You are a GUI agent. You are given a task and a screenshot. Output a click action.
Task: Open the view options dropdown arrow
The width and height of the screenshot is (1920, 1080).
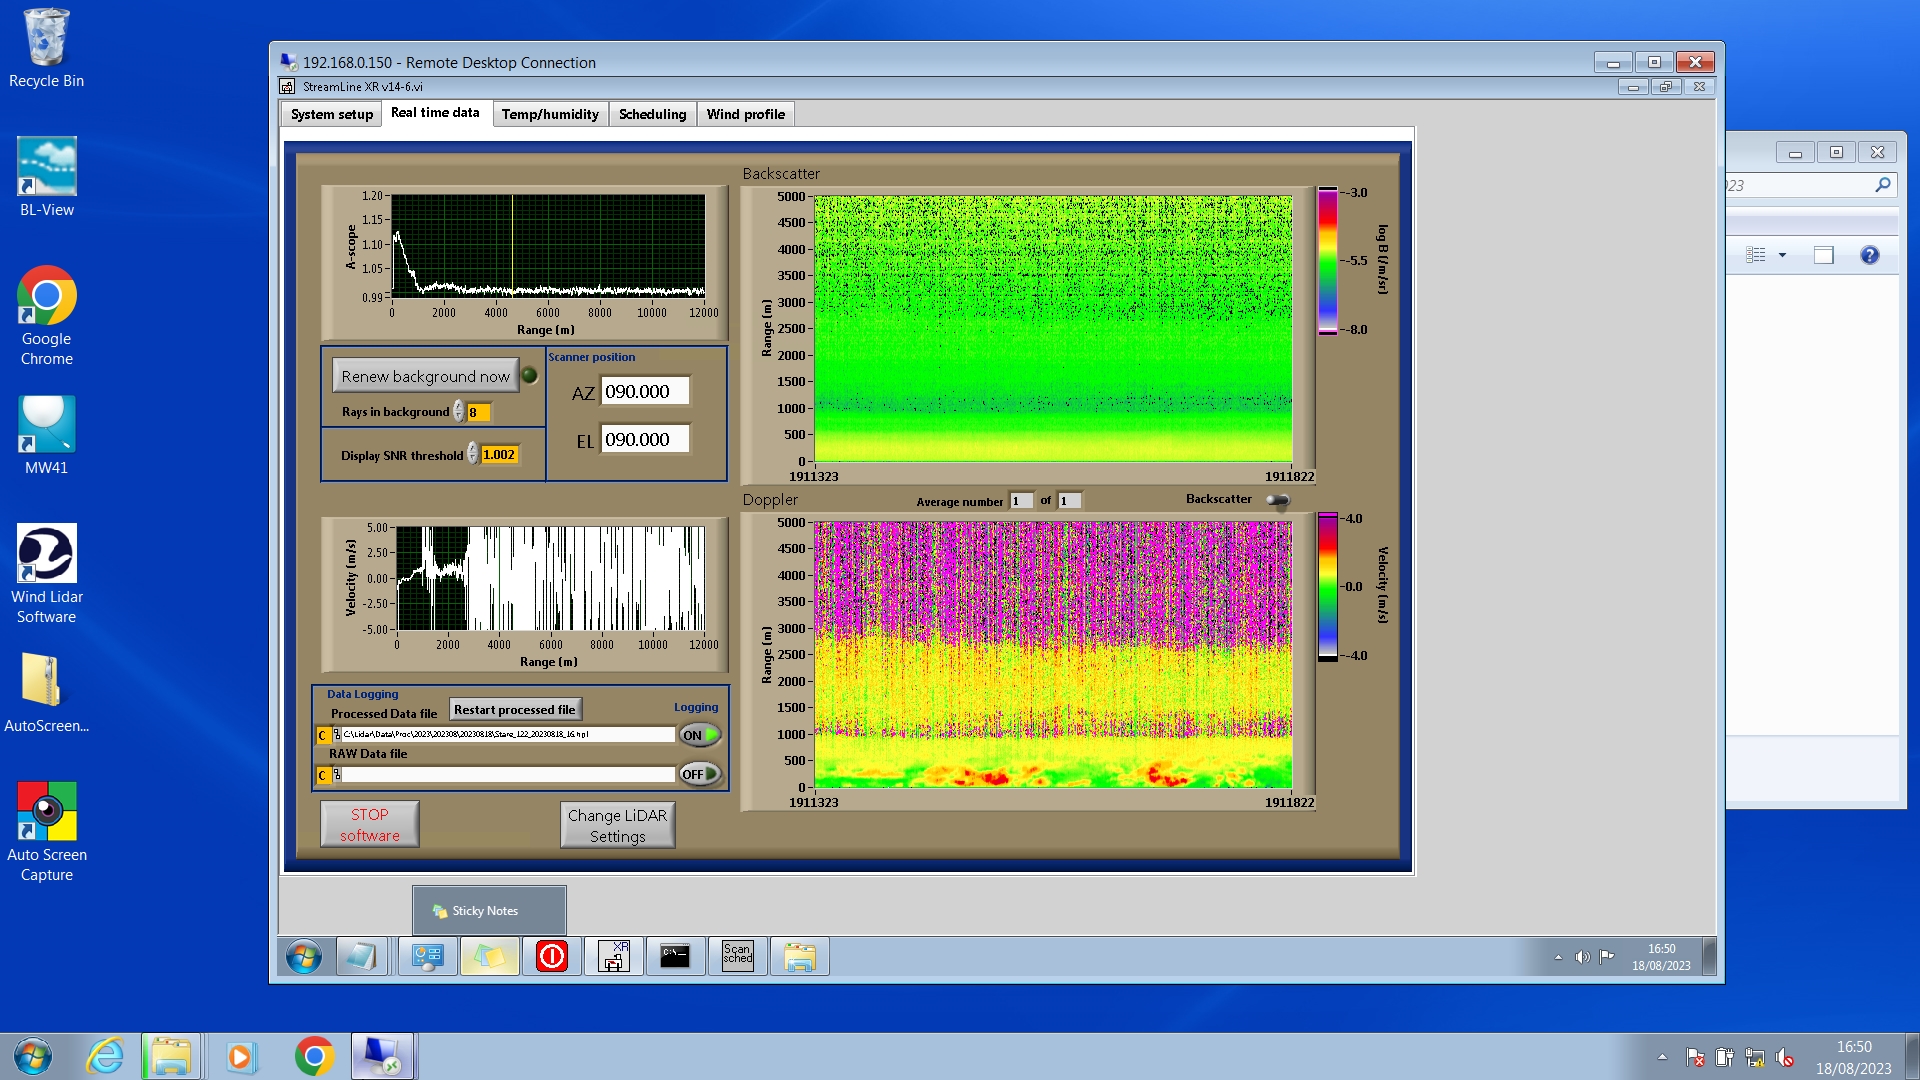pyautogui.click(x=1782, y=256)
